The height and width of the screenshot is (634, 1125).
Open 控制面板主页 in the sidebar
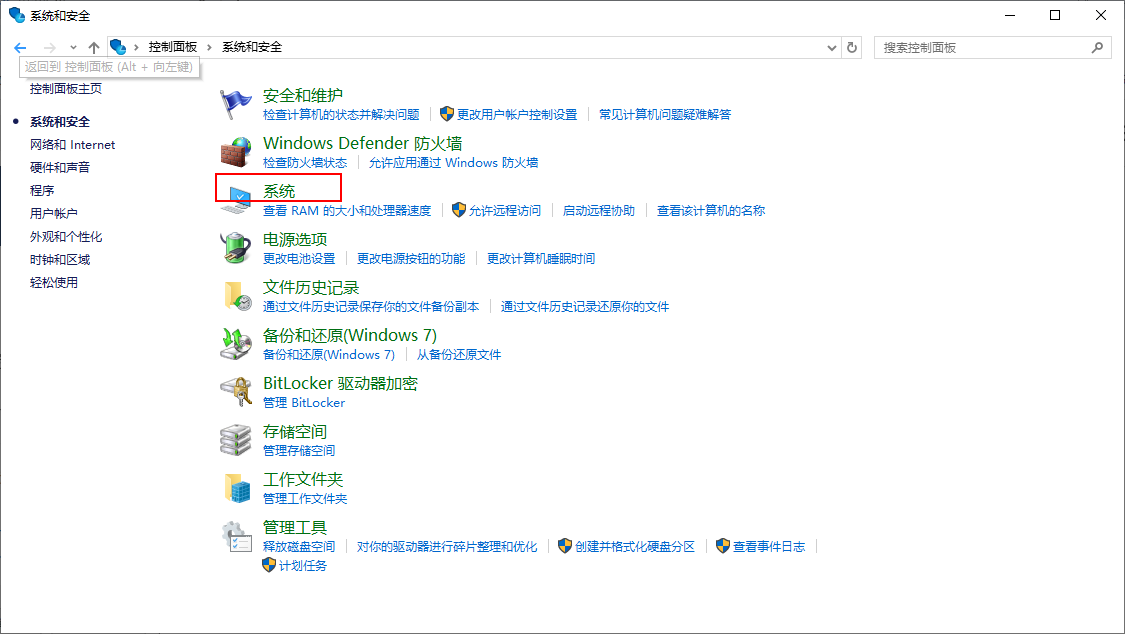tap(66, 88)
